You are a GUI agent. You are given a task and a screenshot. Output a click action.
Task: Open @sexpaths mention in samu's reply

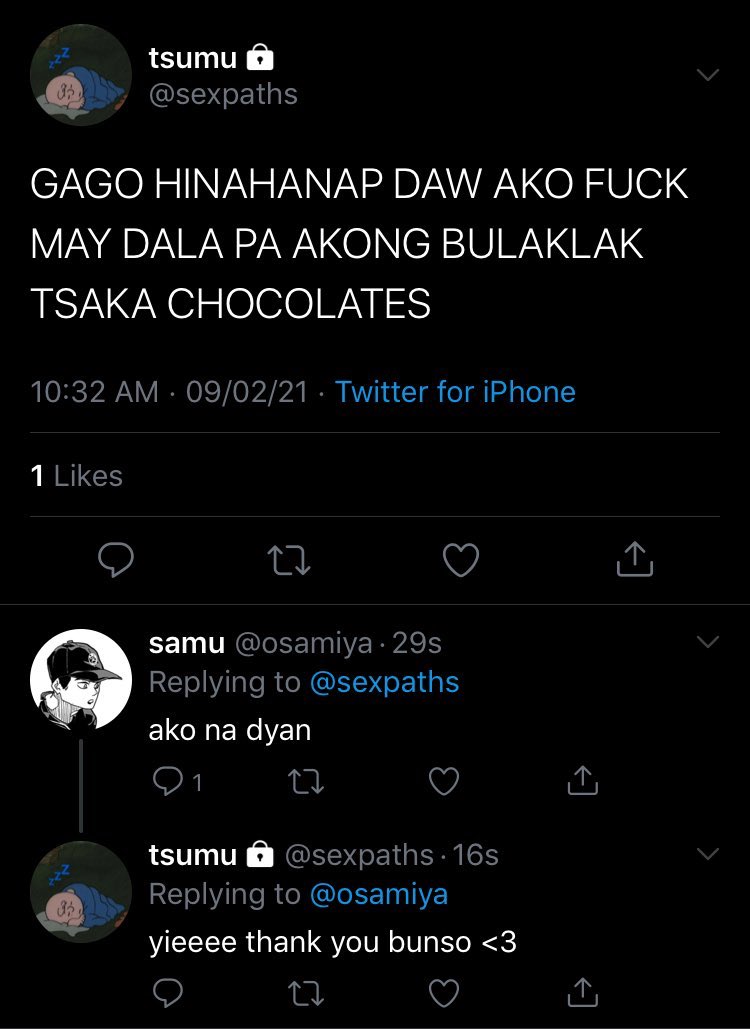(384, 682)
